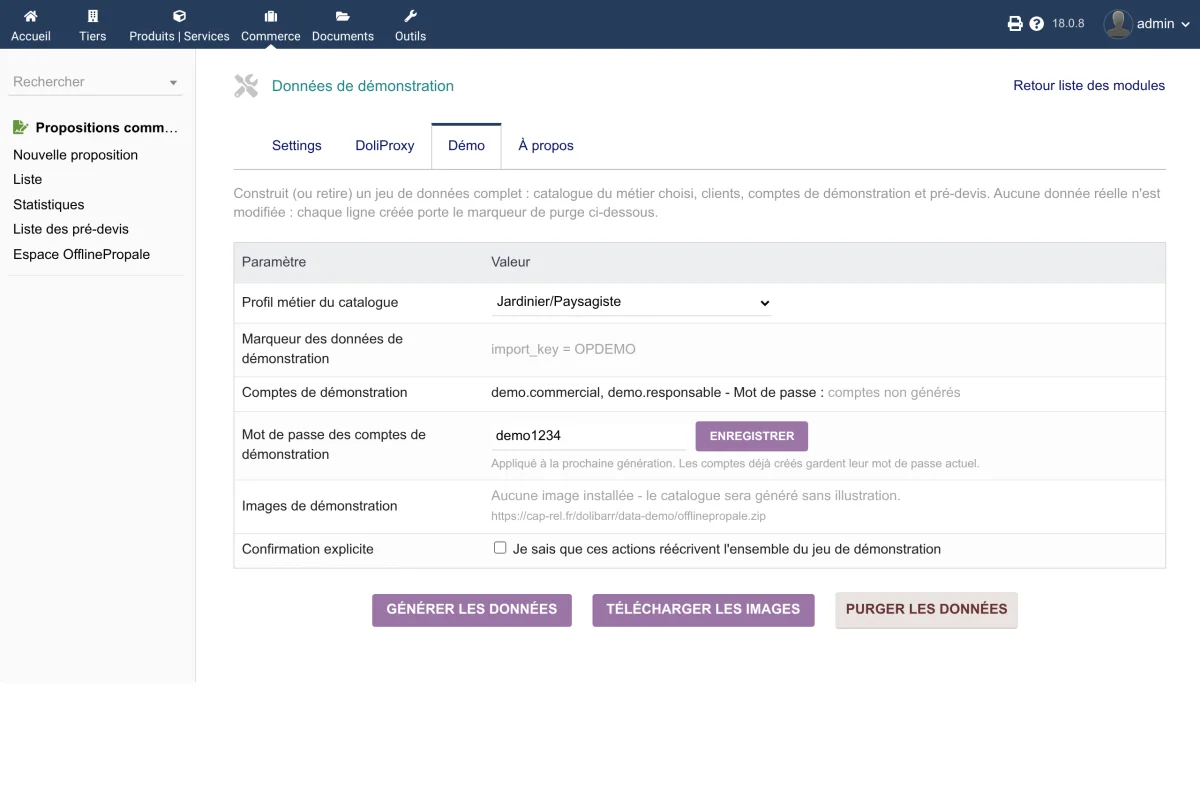Open the Accueil home icon

(x=31, y=16)
